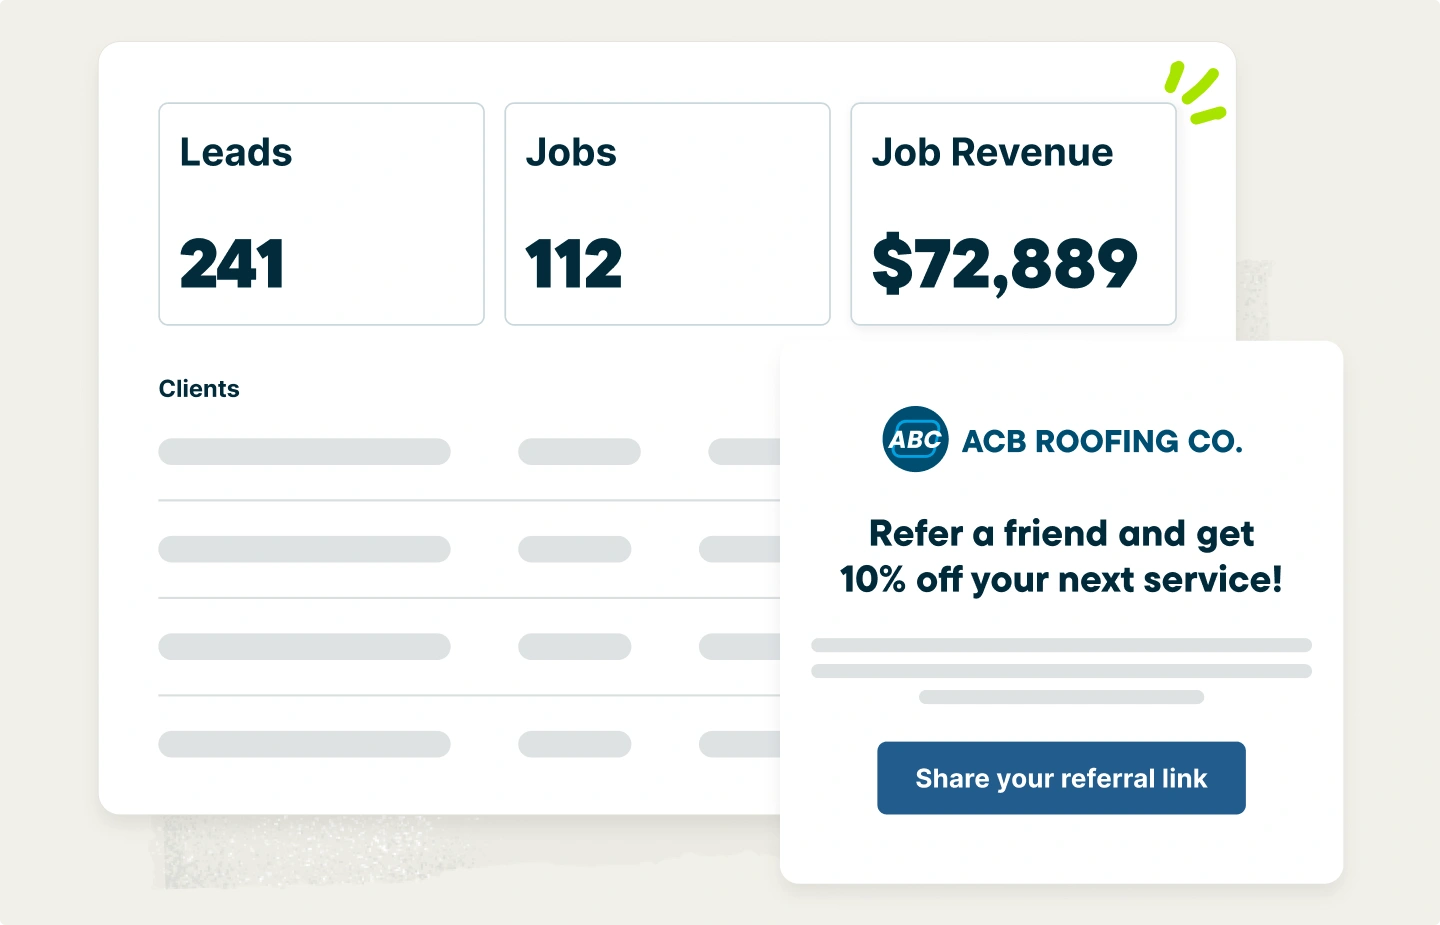This screenshot has width=1440, height=925.
Task: Click the Clients section heading
Action: 199,389
